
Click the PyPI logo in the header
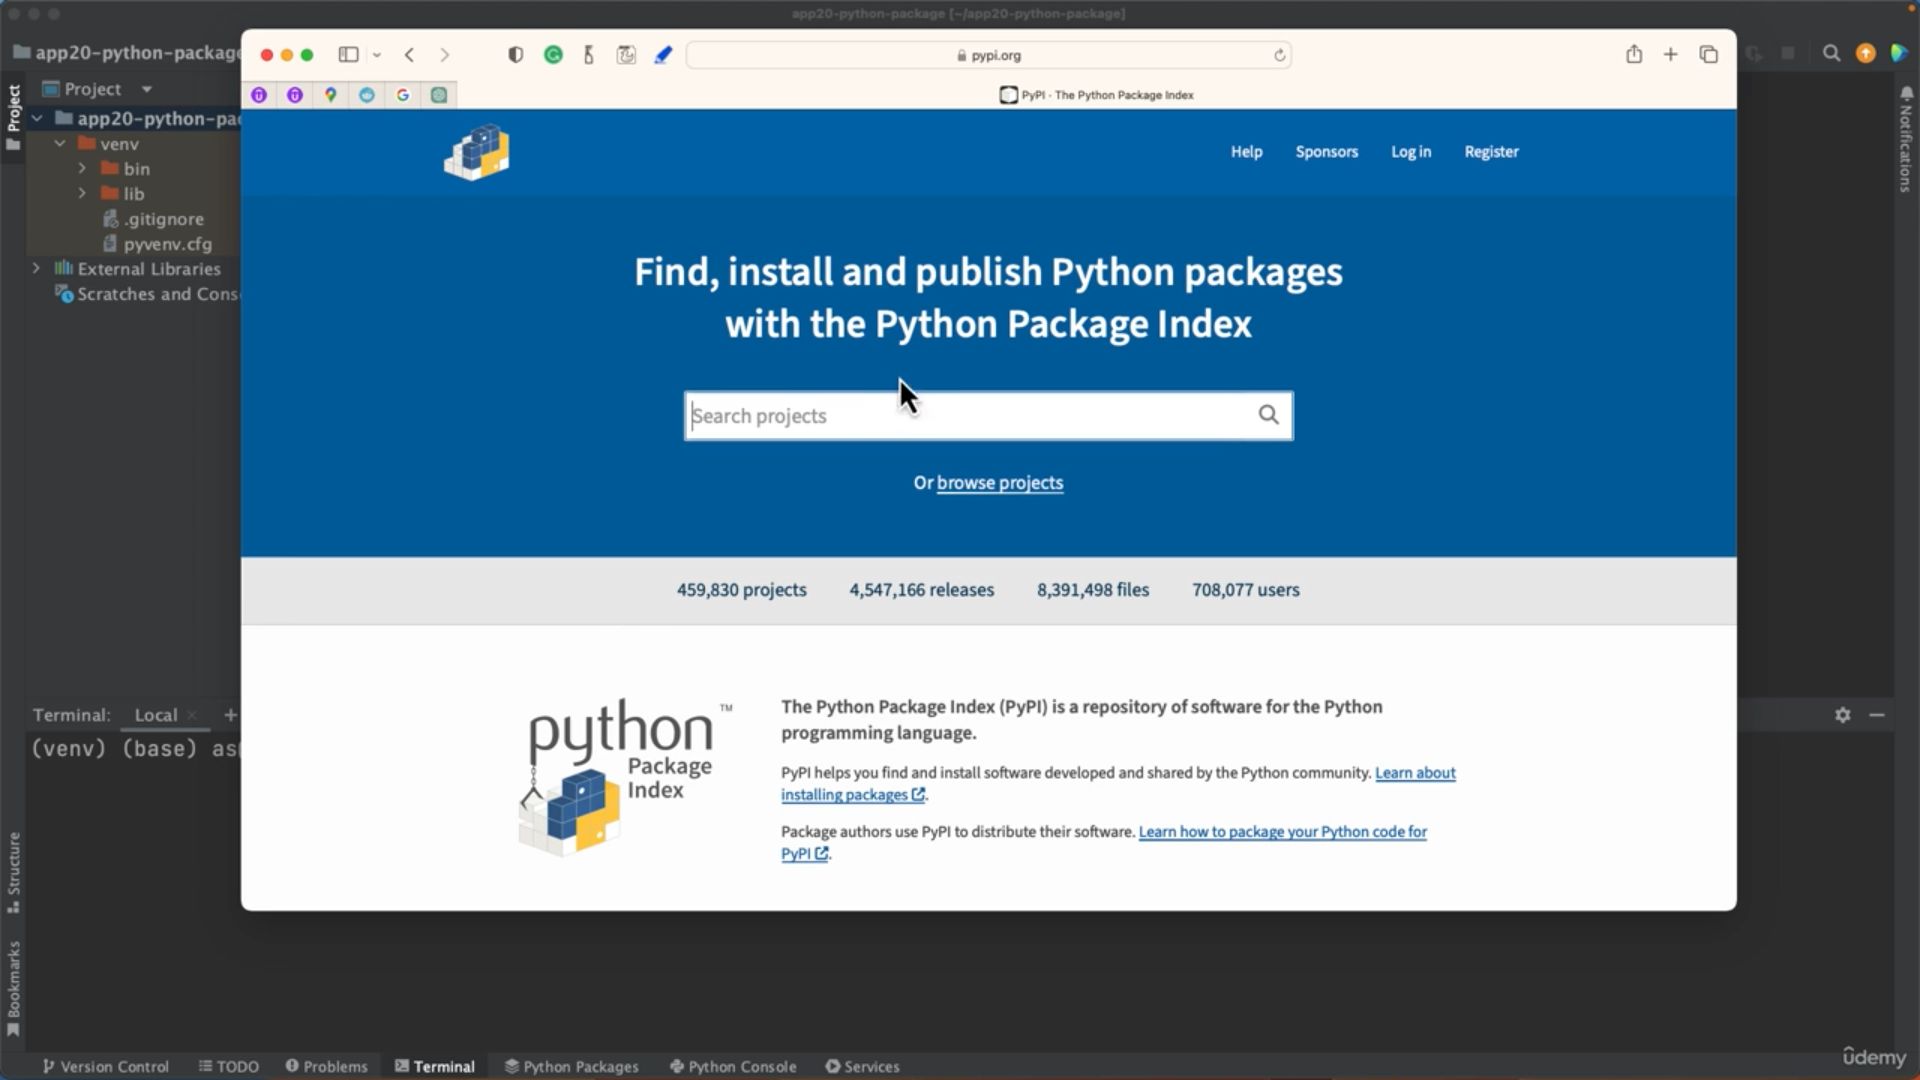click(x=477, y=152)
